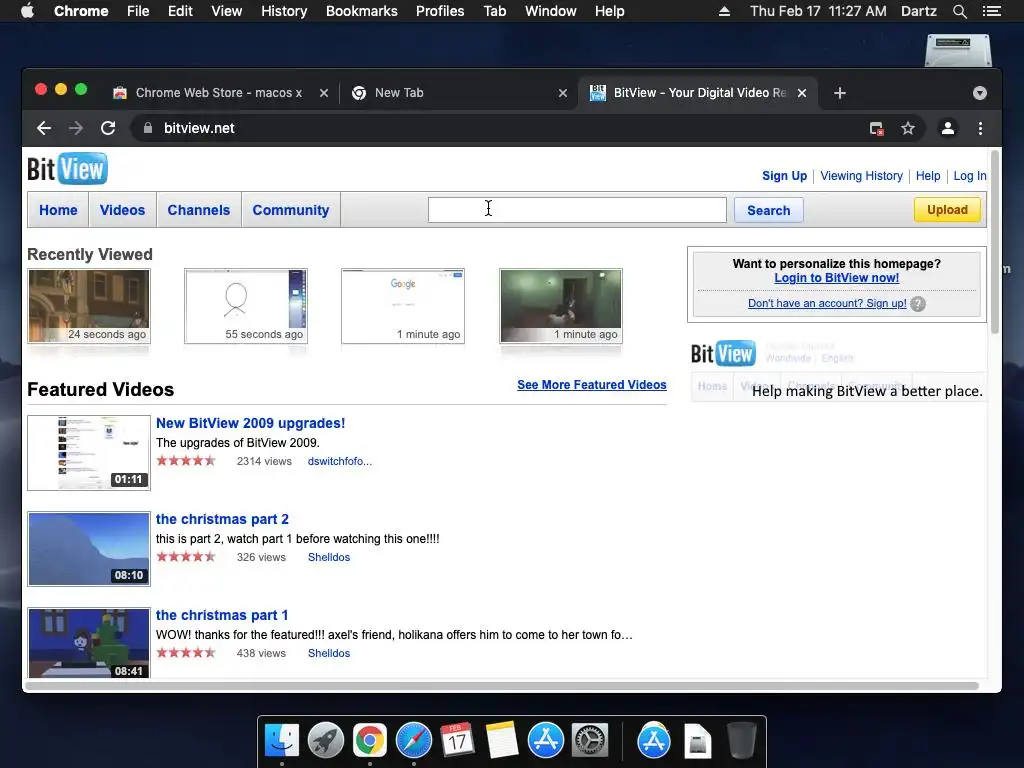Click See More Featured Videos link
This screenshot has width=1024, height=768.
[x=592, y=385]
